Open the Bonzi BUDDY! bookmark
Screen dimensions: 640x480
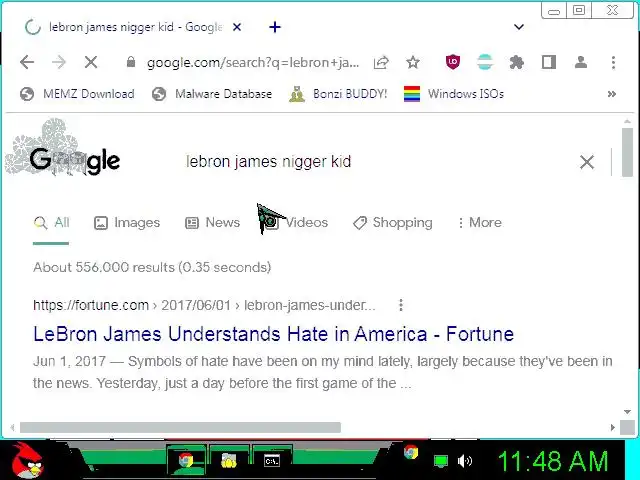[338, 94]
